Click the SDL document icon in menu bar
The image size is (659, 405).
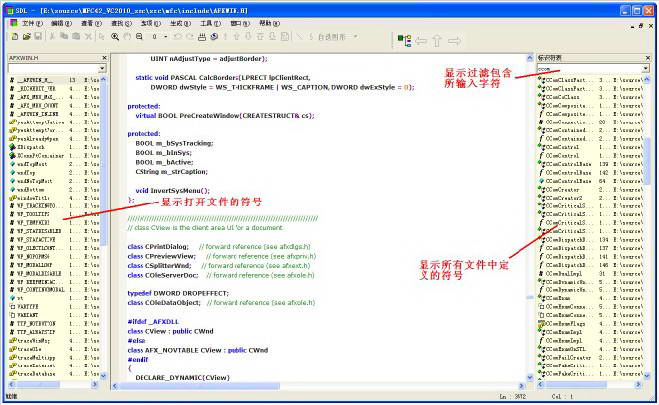[14, 23]
